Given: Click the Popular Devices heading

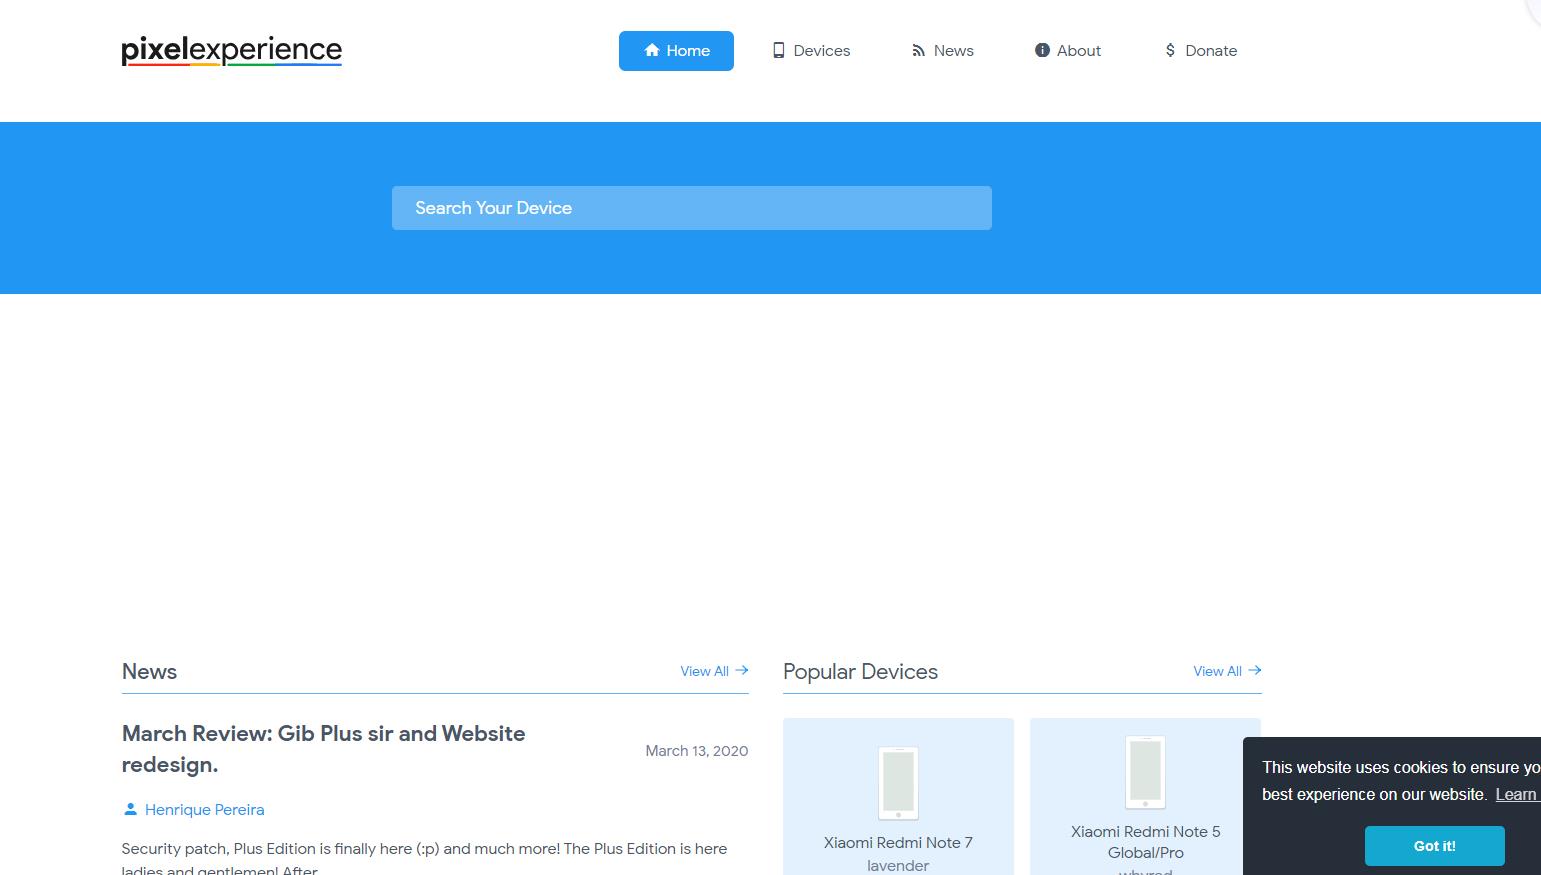Looking at the screenshot, I should coord(860,672).
